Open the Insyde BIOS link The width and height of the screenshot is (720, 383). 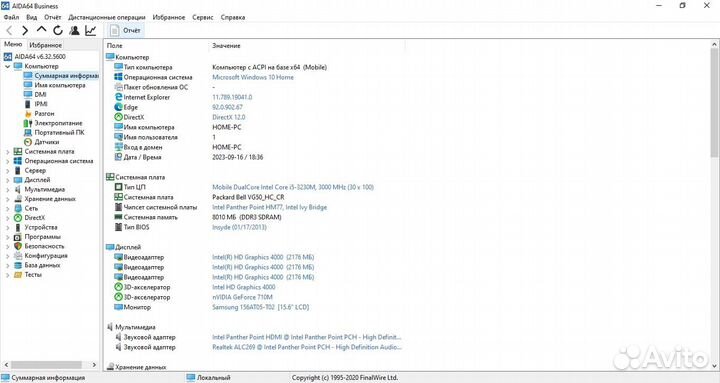[x=239, y=227]
